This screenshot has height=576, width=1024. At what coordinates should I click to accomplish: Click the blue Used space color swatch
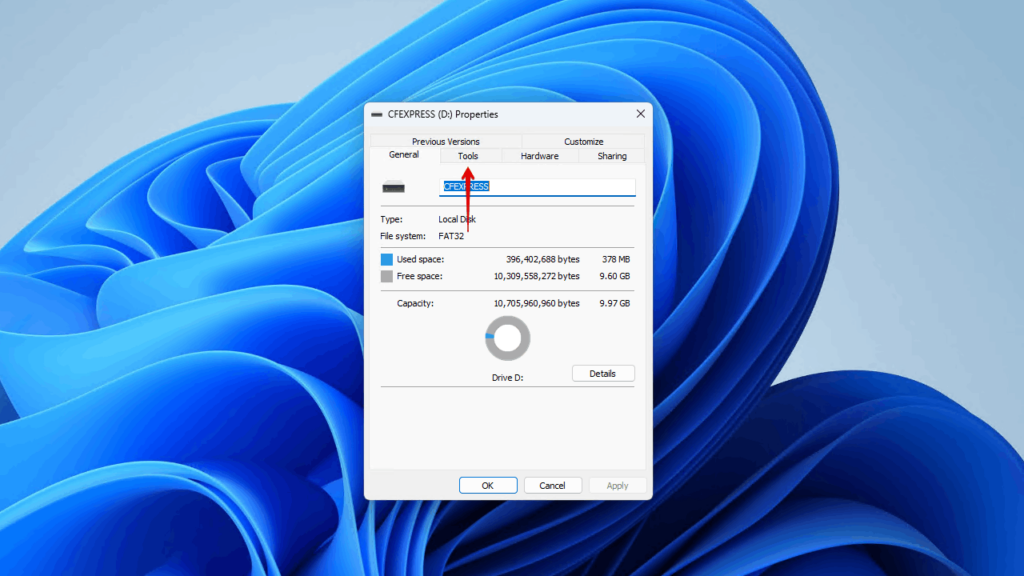click(x=387, y=259)
